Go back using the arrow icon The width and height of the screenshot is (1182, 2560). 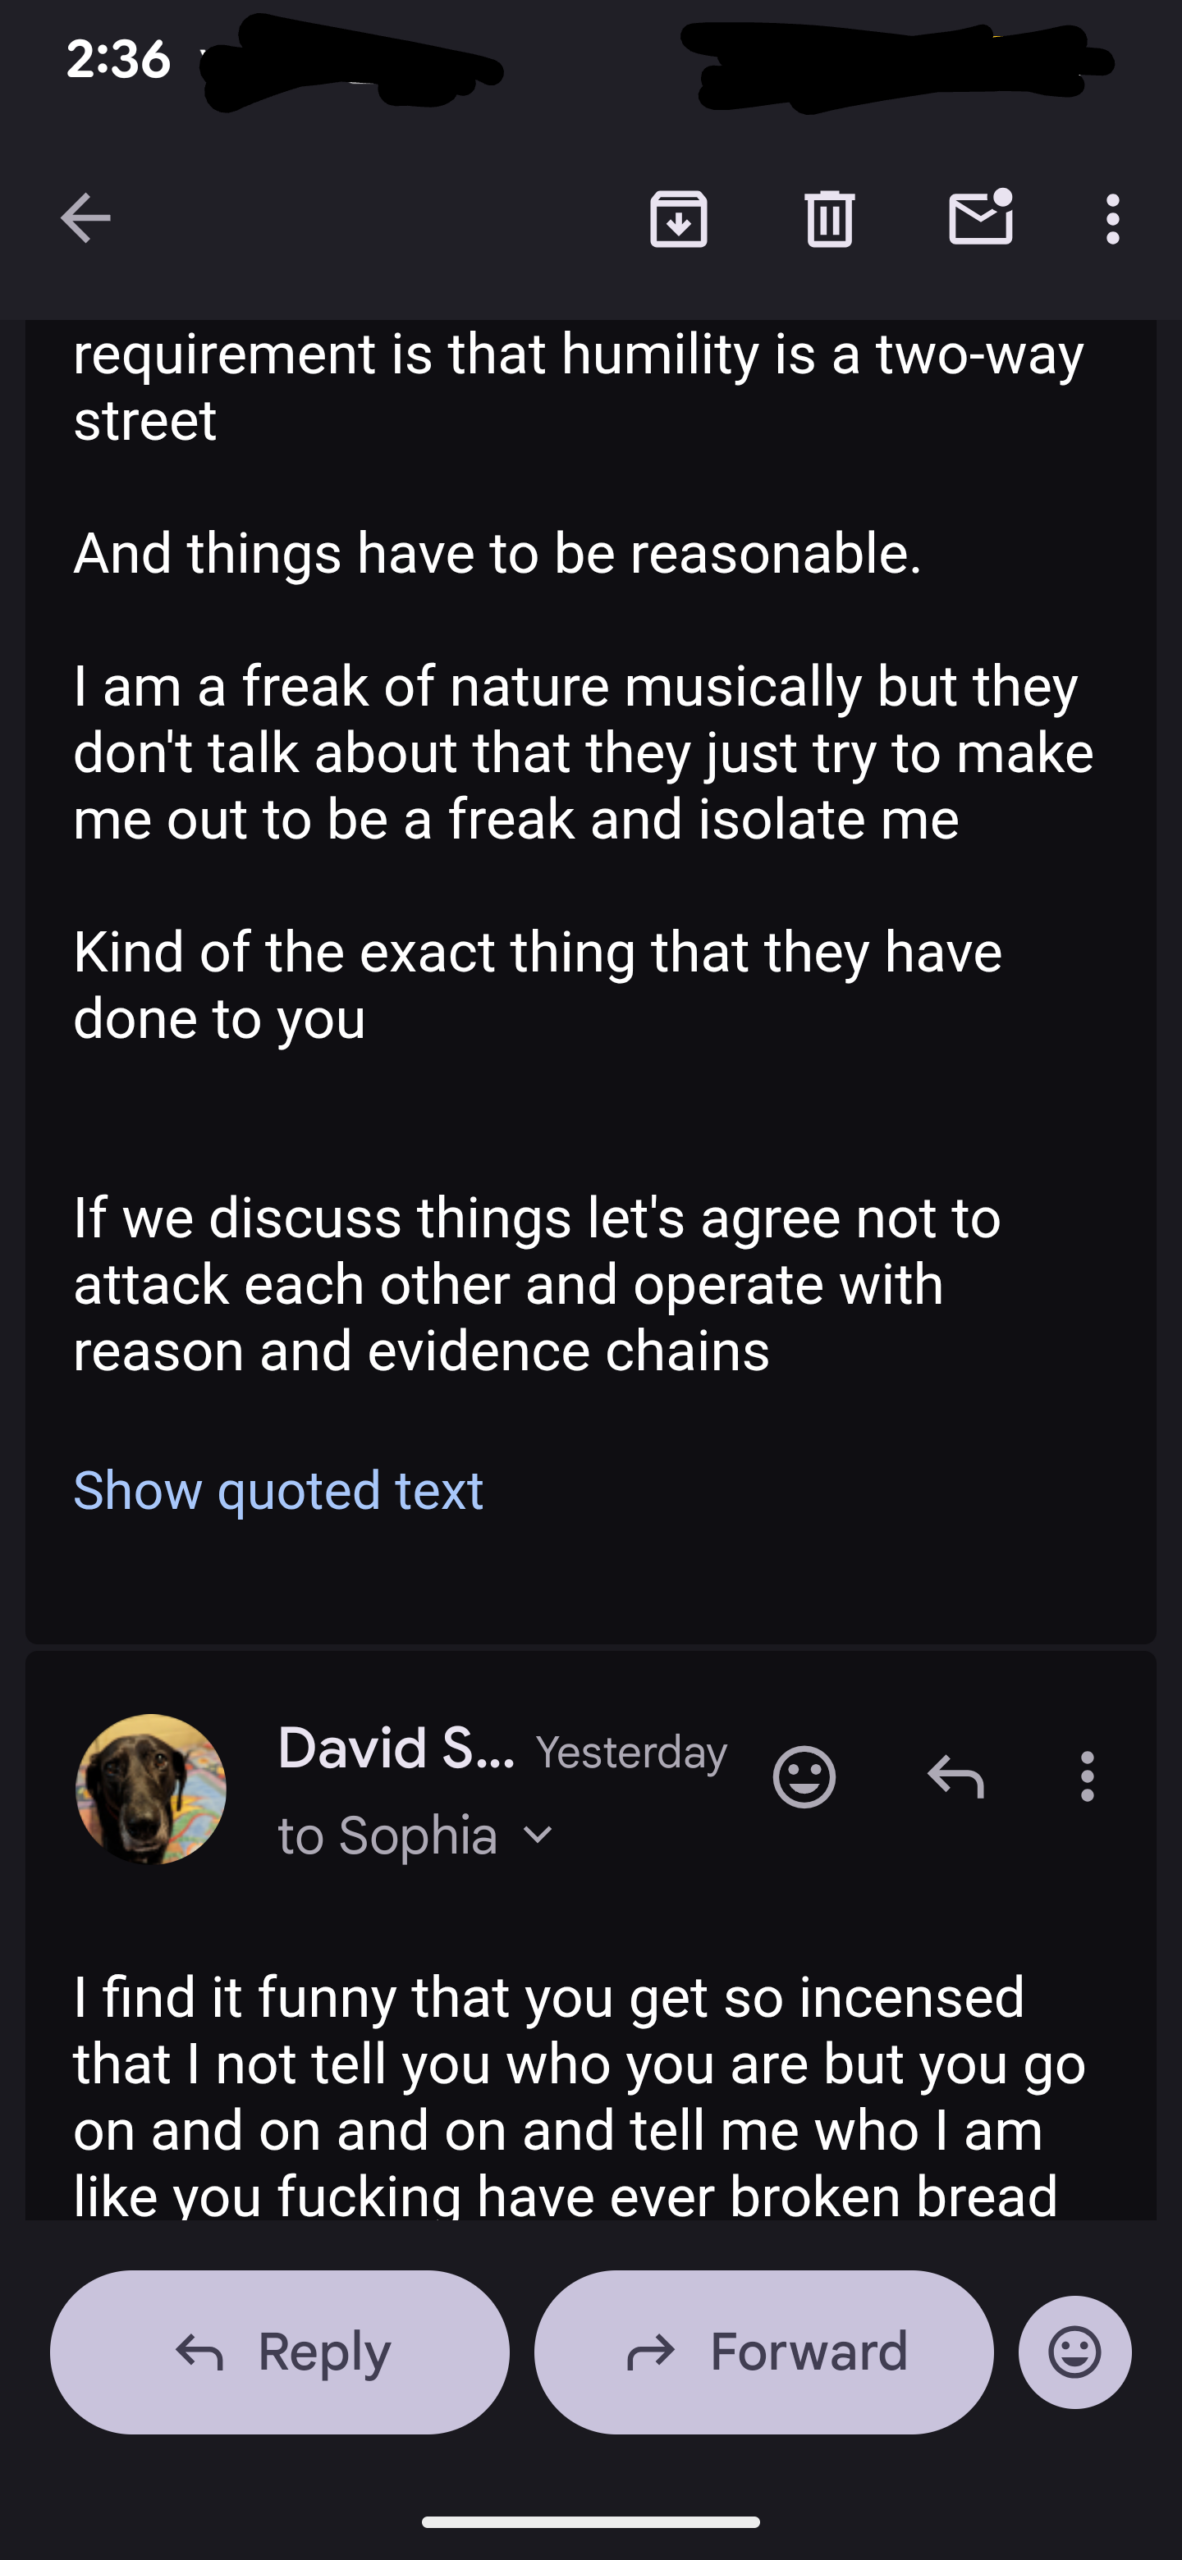pos(85,218)
